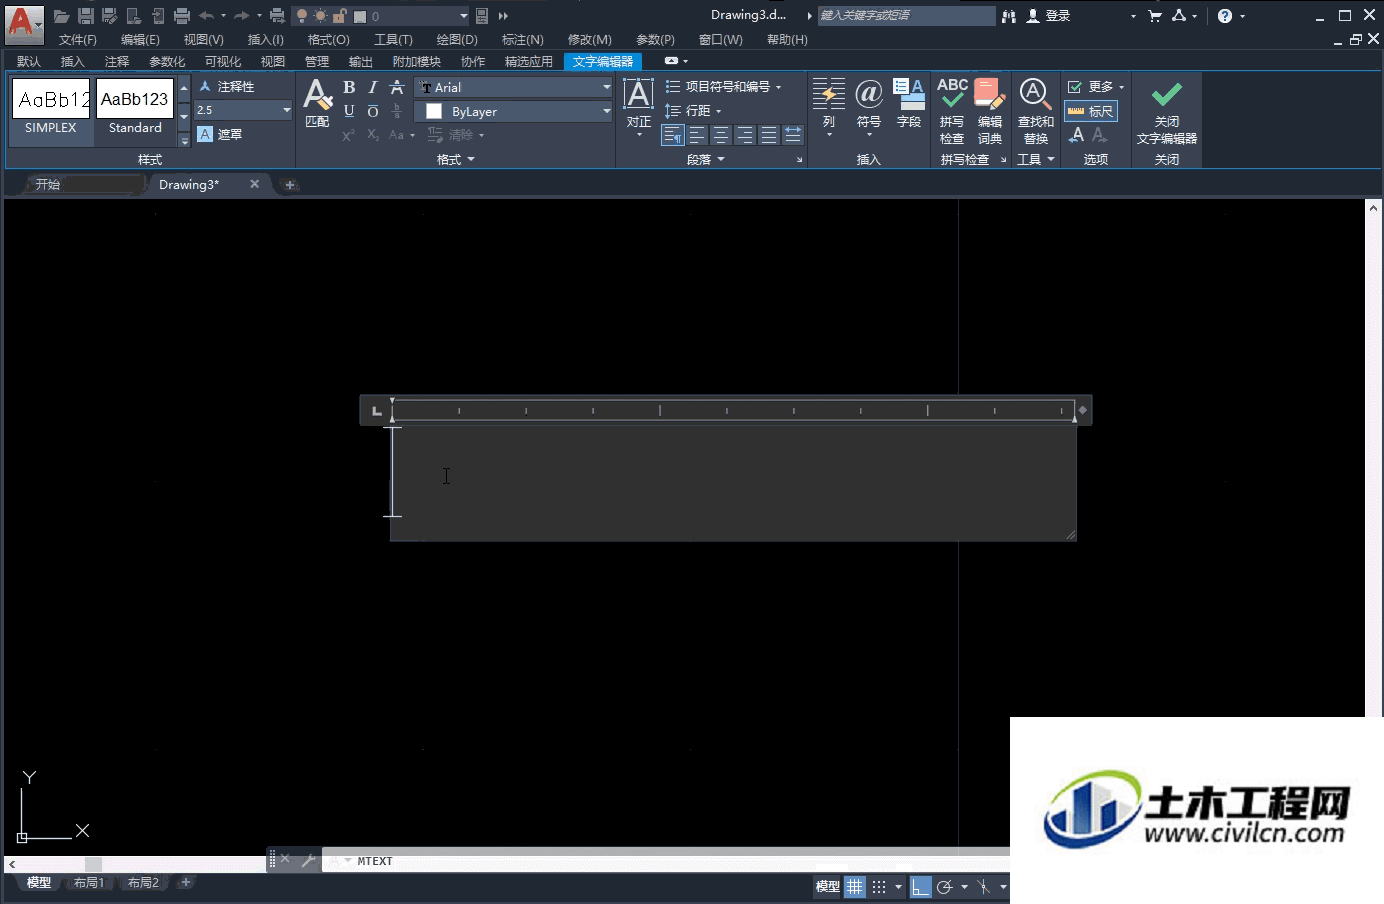Viewport: 1384px width, 904px height.
Task: Expand the Format panel
Action: [x=456, y=160]
